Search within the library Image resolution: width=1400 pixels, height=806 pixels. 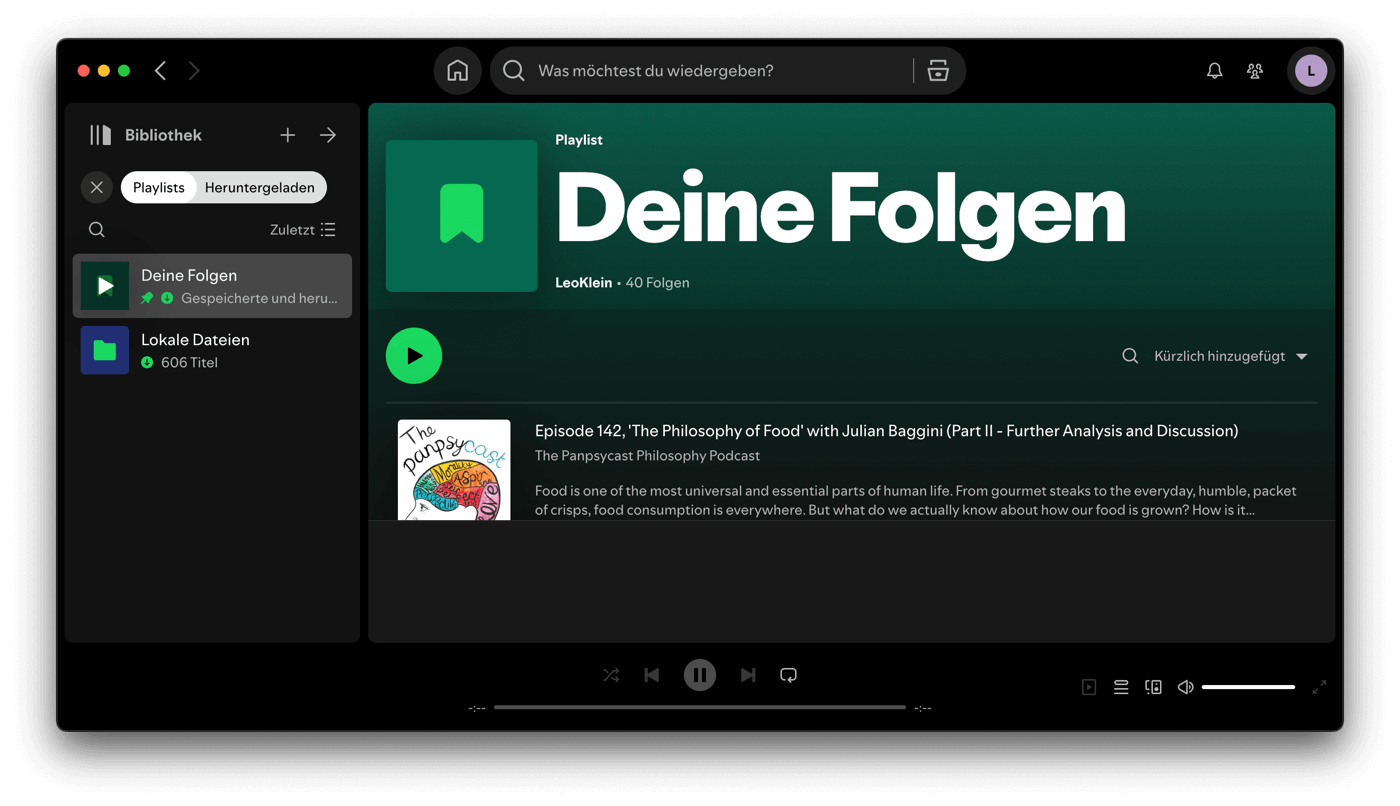click(97, 230)
